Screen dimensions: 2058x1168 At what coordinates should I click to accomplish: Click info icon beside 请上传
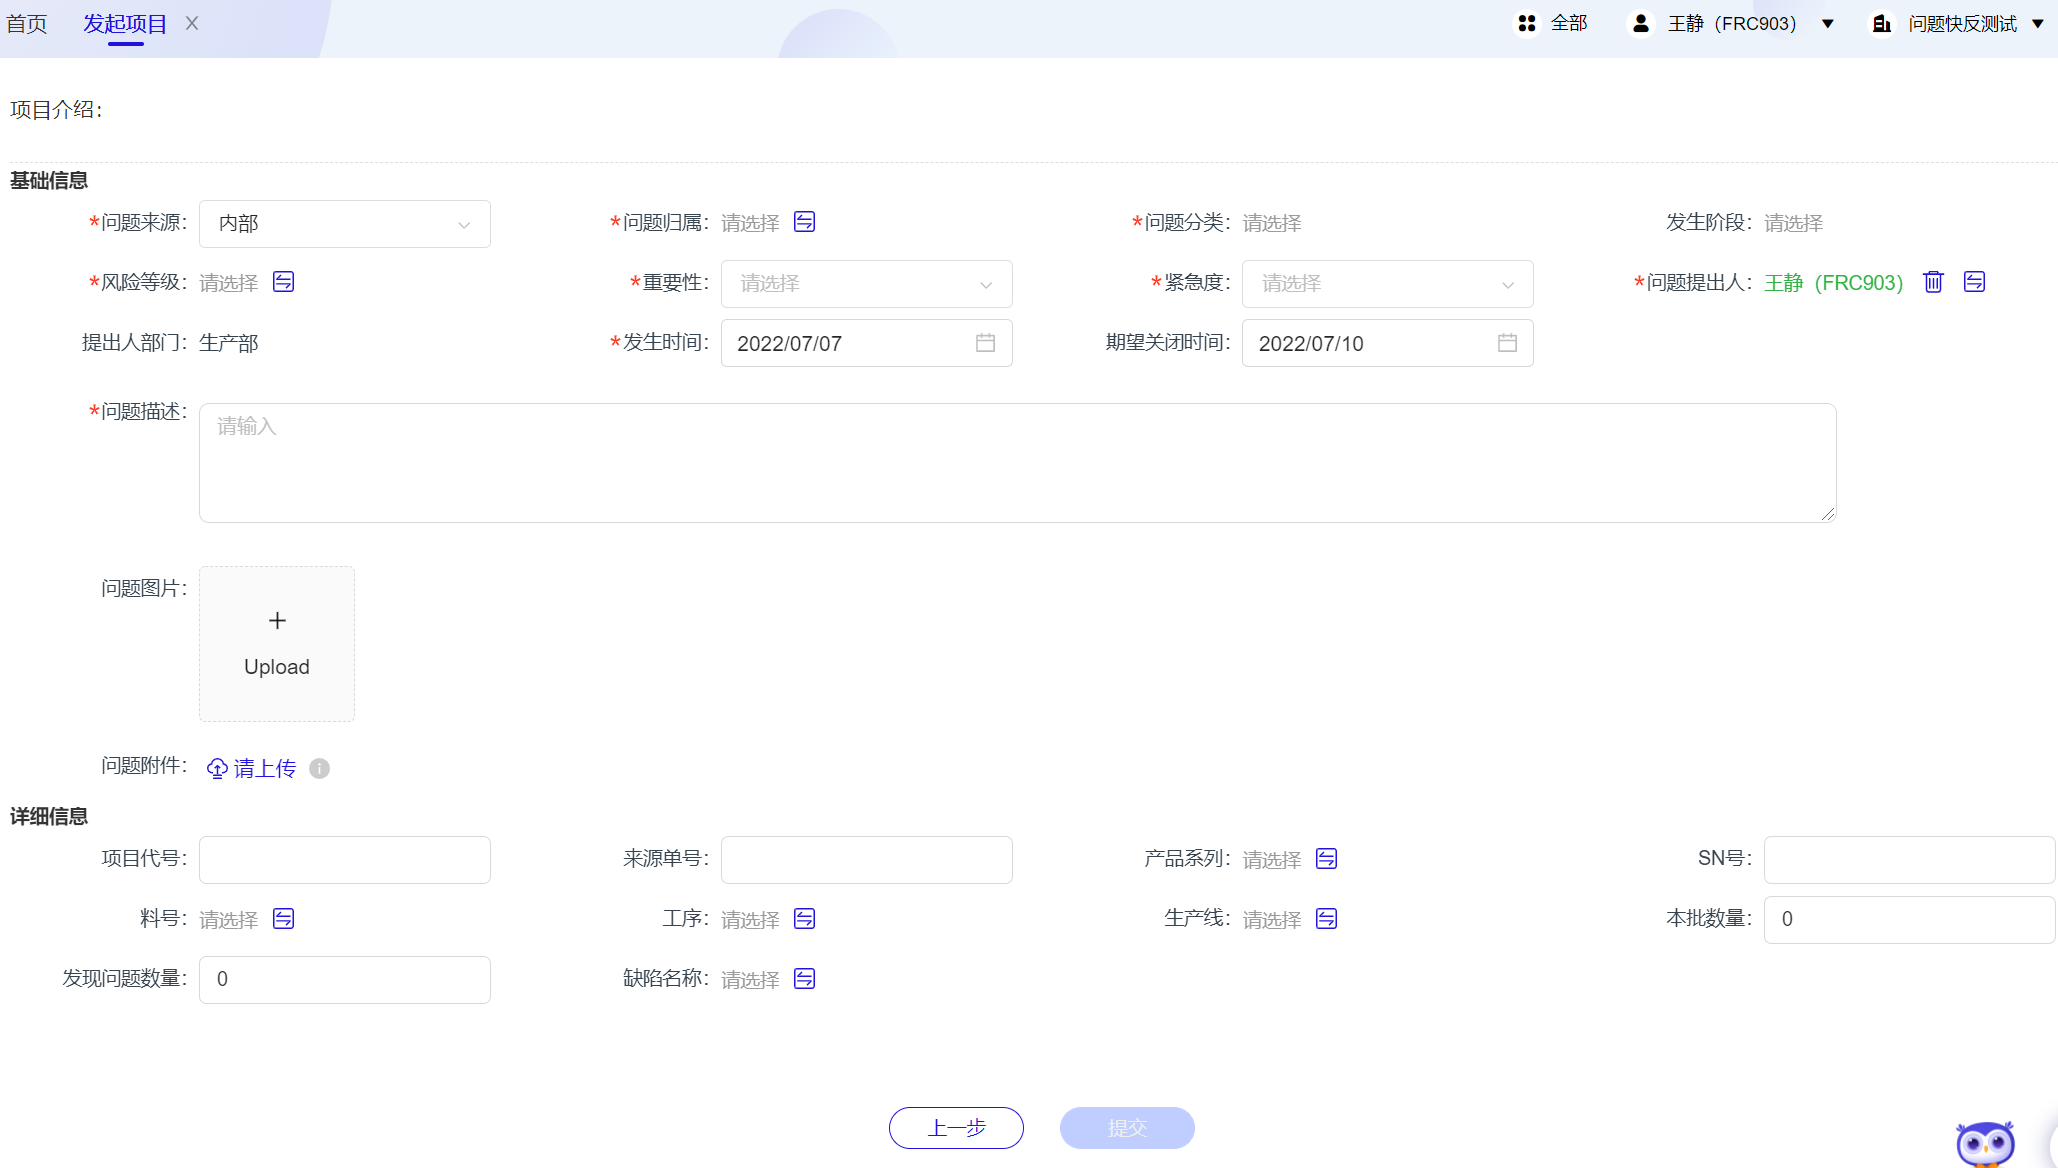tap(319, 768)
